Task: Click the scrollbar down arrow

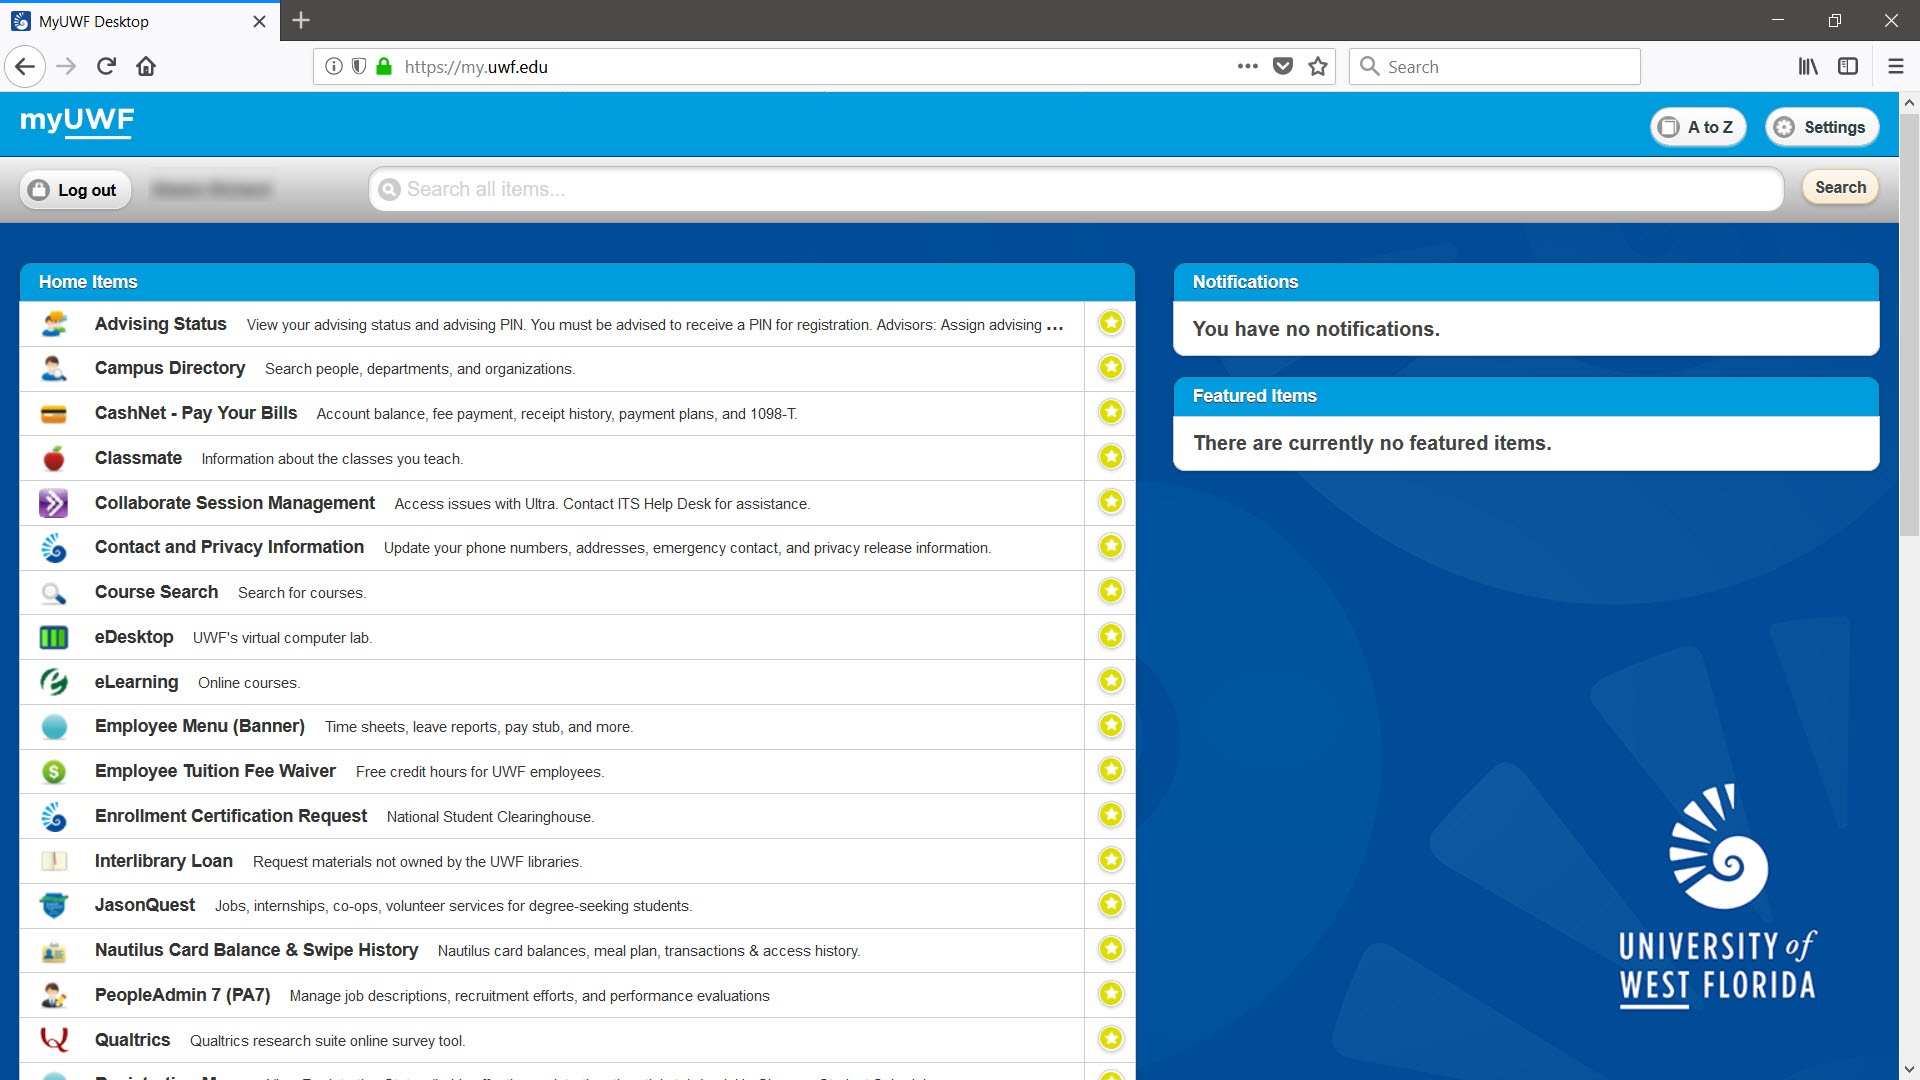Action: (x=1909, y=1070)
